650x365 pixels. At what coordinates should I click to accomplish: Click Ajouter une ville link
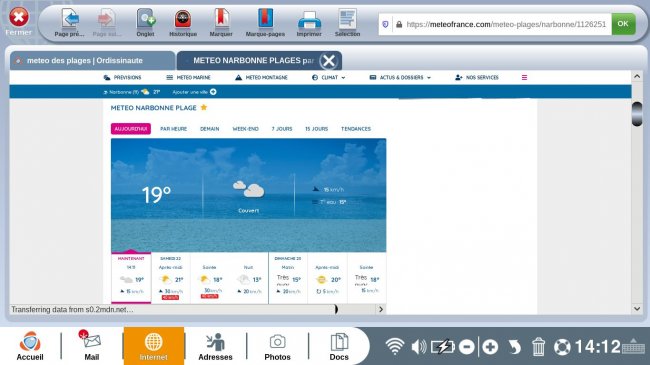(x=194, y=92)
